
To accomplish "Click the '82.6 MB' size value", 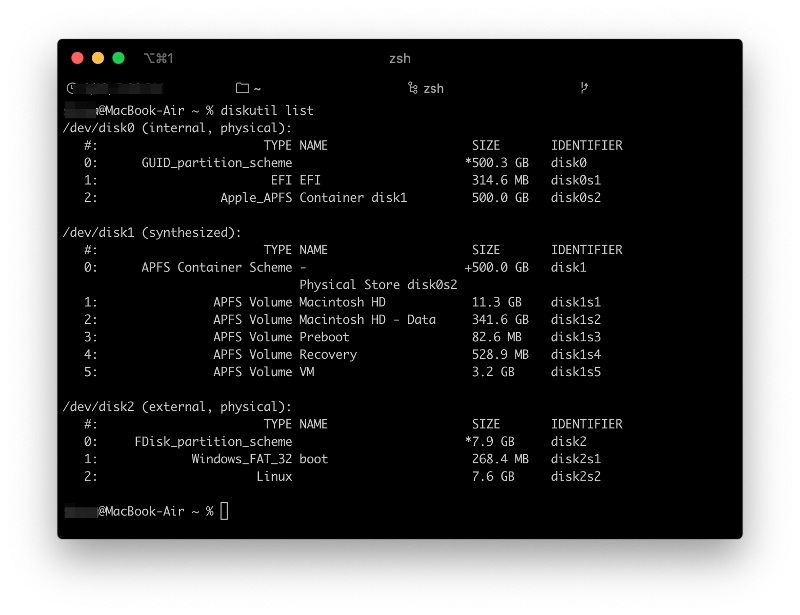I will click(497, 337).
